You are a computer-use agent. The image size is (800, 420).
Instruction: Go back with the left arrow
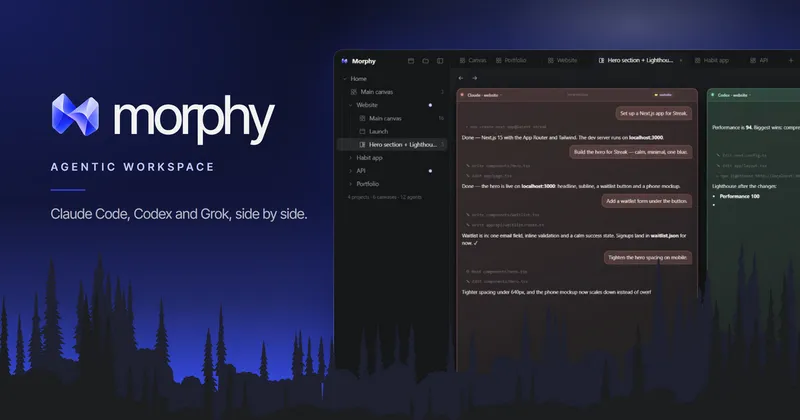pyautogui.click(x=461, y=78)
